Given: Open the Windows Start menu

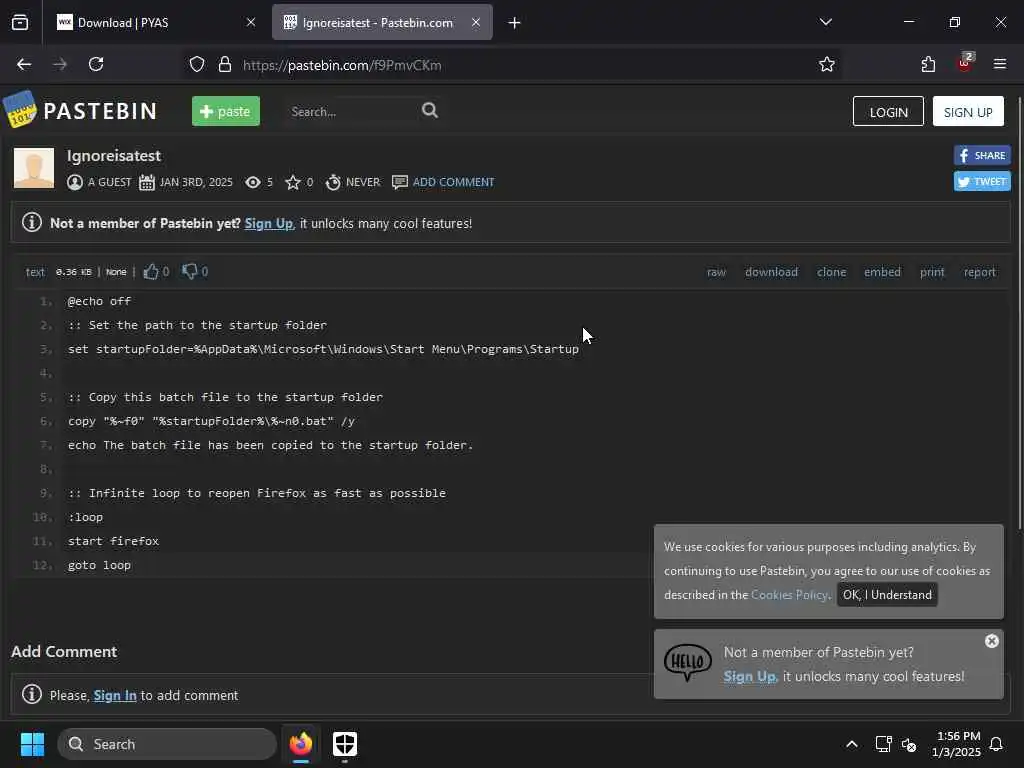Looking at the screenshot, I should [x=32, y=744].
